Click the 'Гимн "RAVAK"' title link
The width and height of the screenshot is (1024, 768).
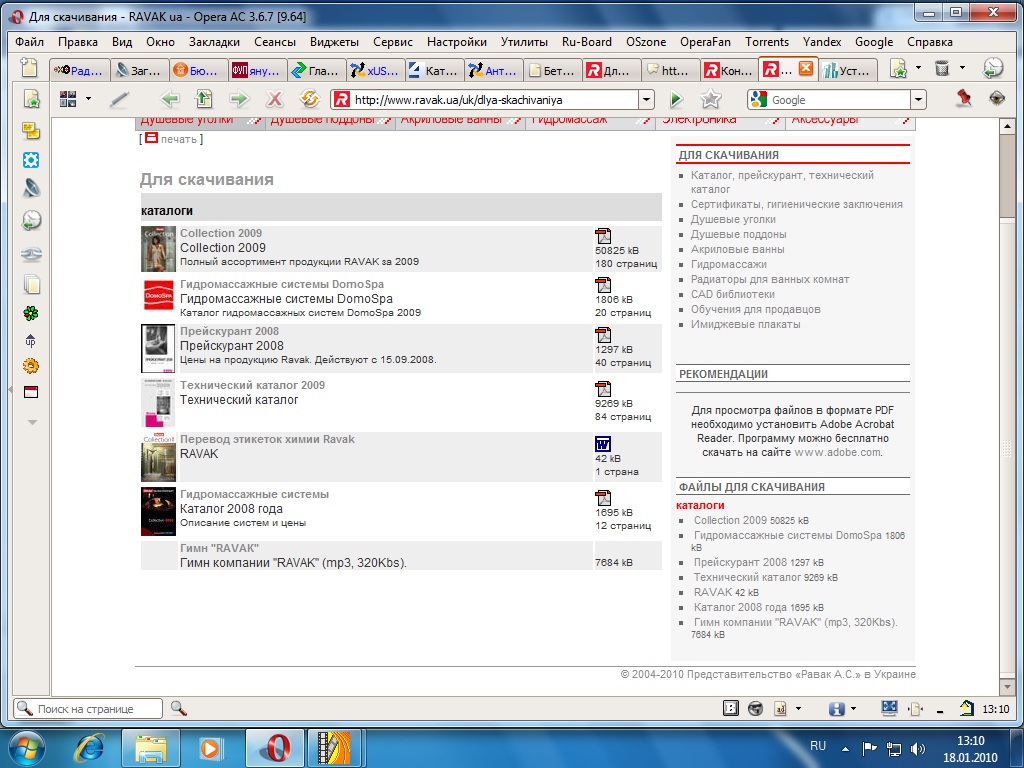(x=219, y=548)
